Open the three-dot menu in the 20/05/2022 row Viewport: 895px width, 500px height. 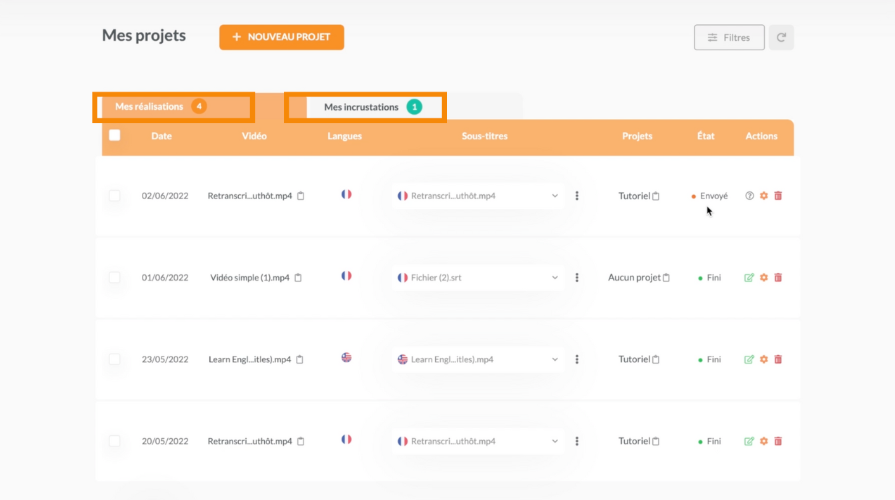[x=577, y=441]
